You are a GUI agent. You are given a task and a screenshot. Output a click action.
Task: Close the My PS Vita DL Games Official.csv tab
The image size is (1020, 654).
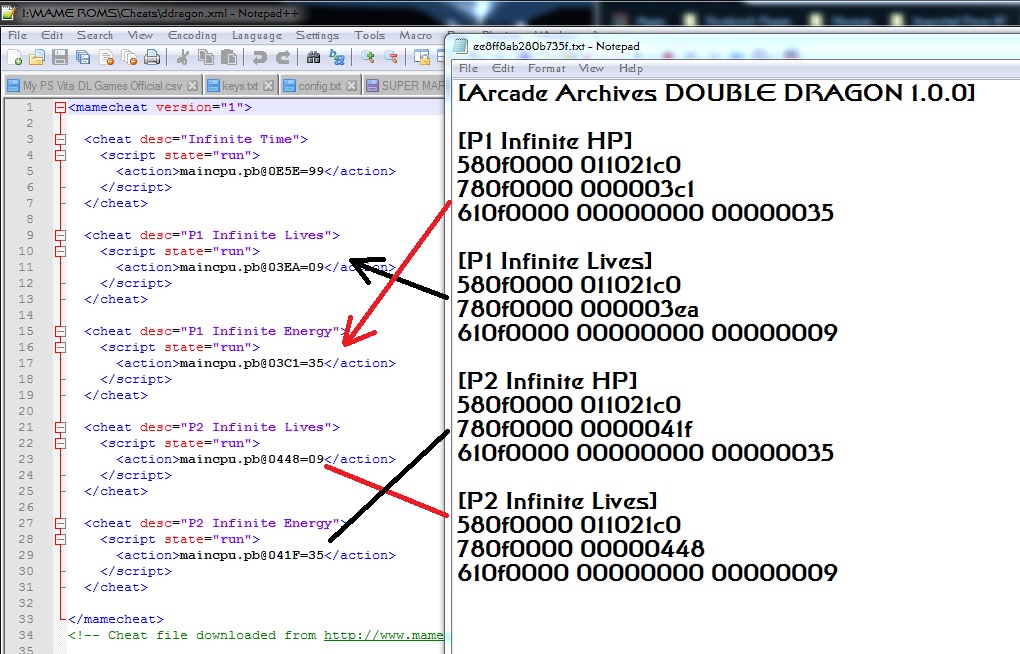193,85
